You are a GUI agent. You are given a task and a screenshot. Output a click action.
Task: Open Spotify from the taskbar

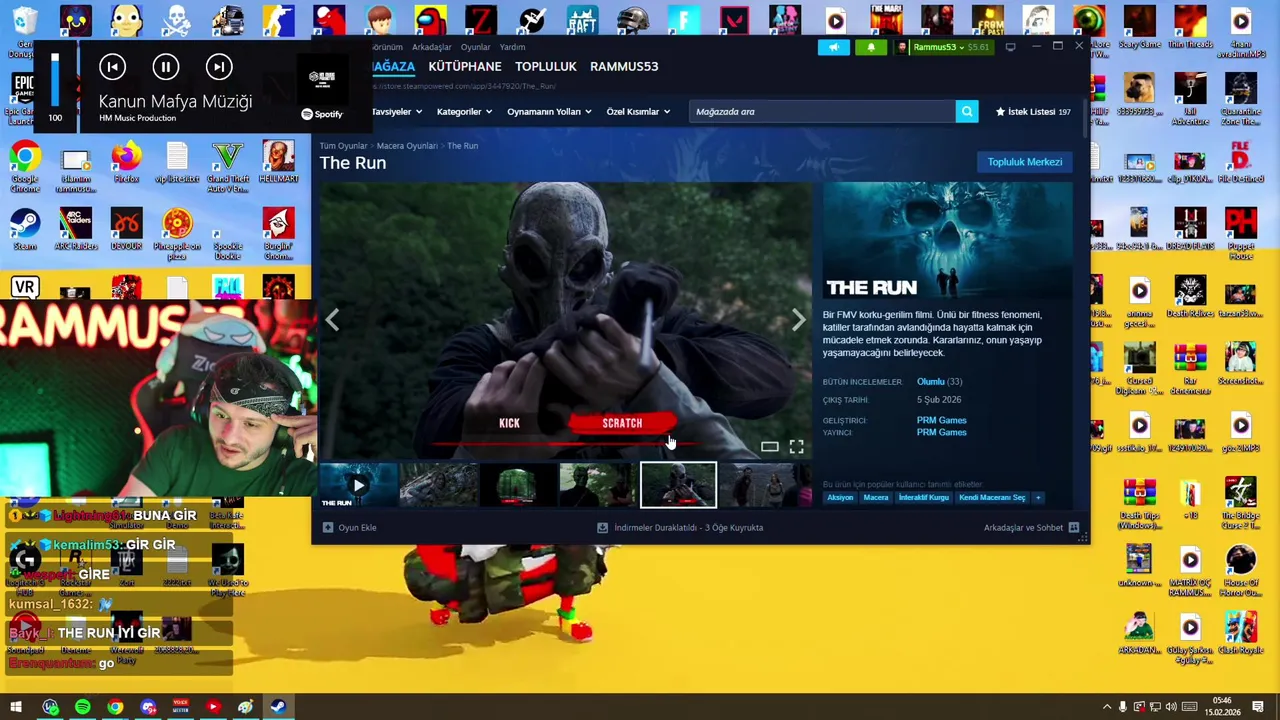click(x=83, y=707)
